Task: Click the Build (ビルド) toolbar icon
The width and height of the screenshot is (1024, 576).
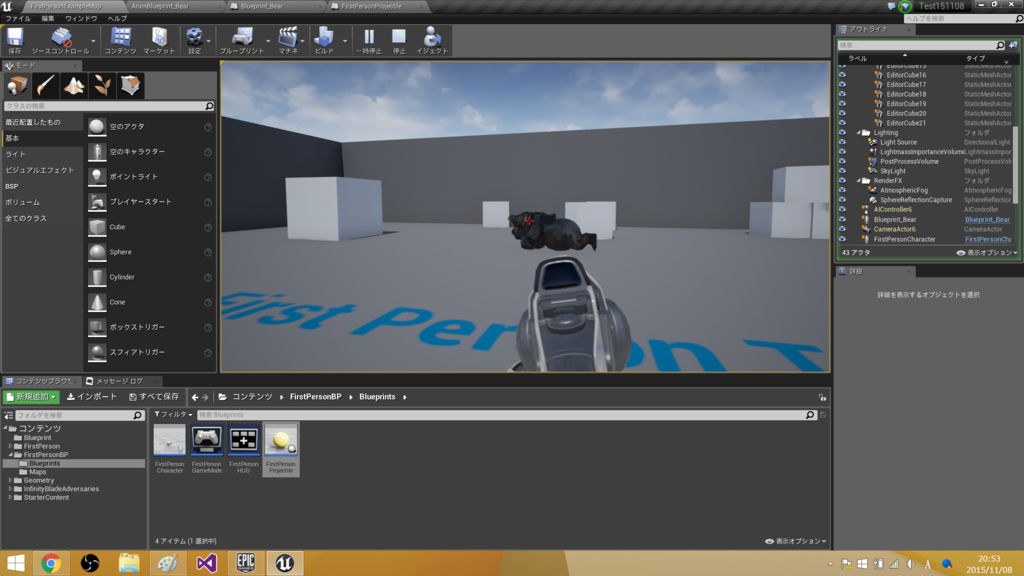Action: tap(324, 40)
